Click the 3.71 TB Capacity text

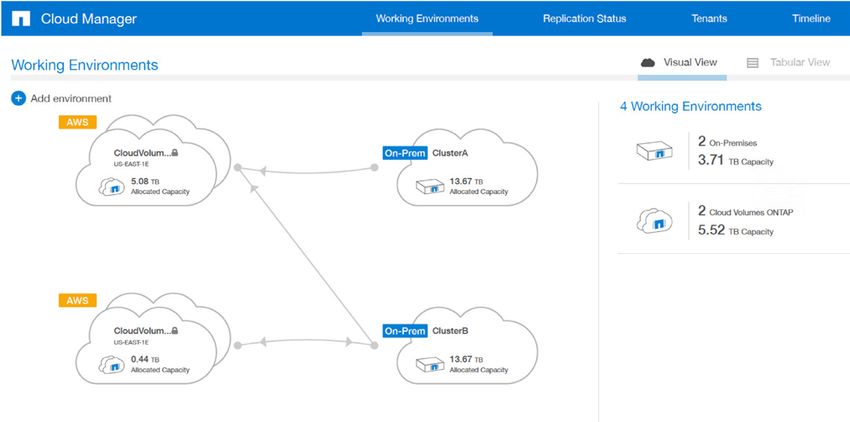pos(736,161)
